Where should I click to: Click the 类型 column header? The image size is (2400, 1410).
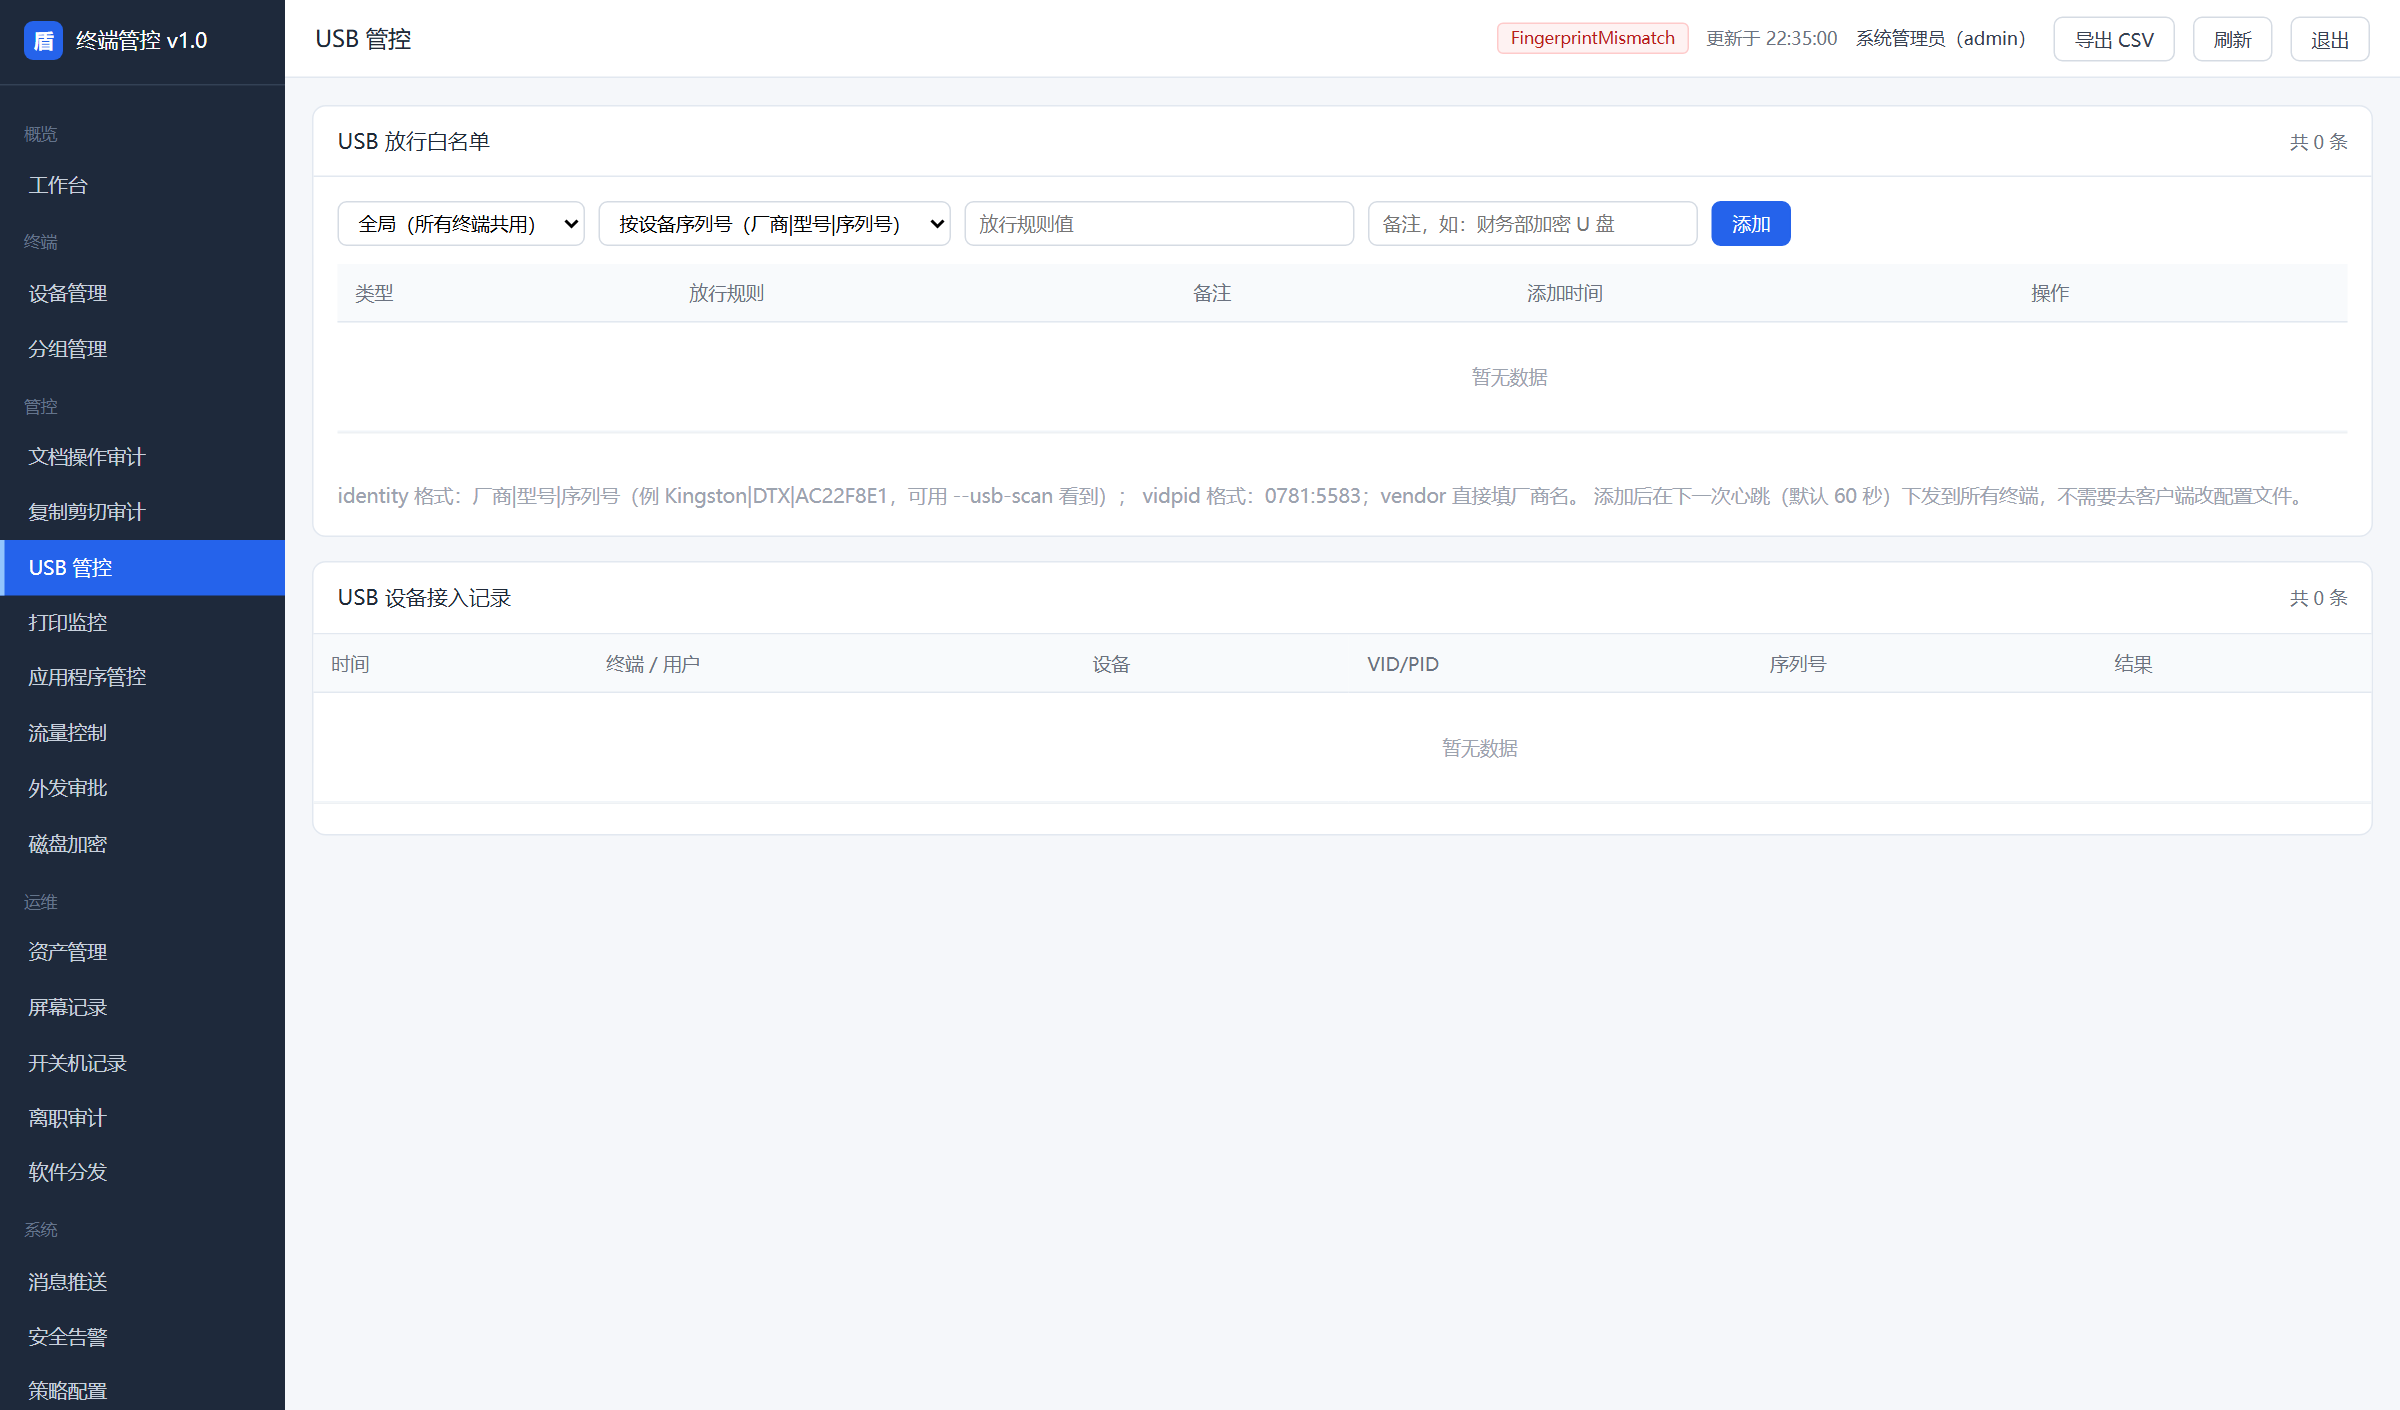374,293
